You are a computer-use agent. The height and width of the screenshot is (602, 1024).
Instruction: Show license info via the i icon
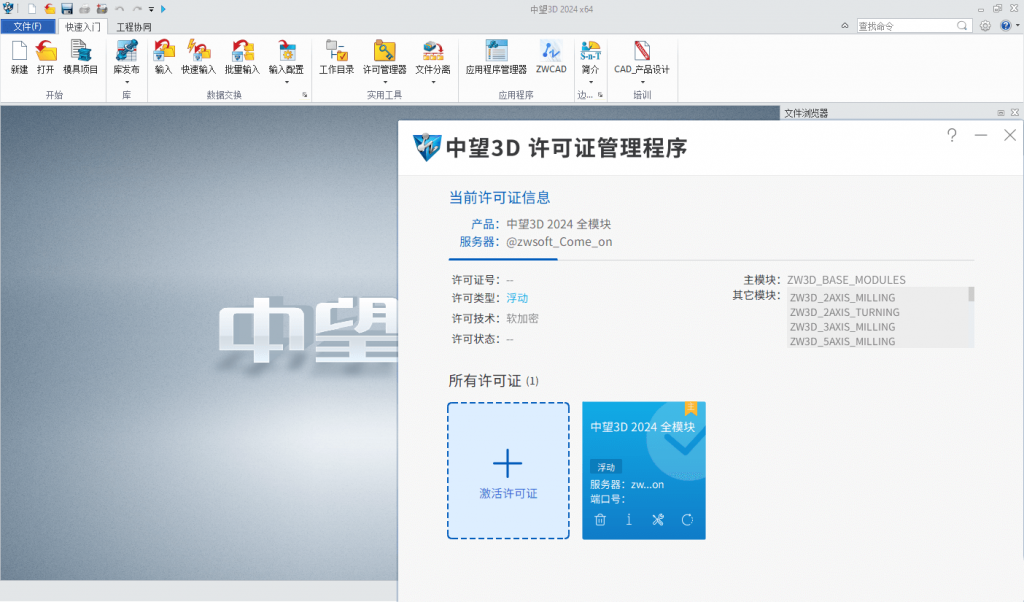(x=629, y=520)
